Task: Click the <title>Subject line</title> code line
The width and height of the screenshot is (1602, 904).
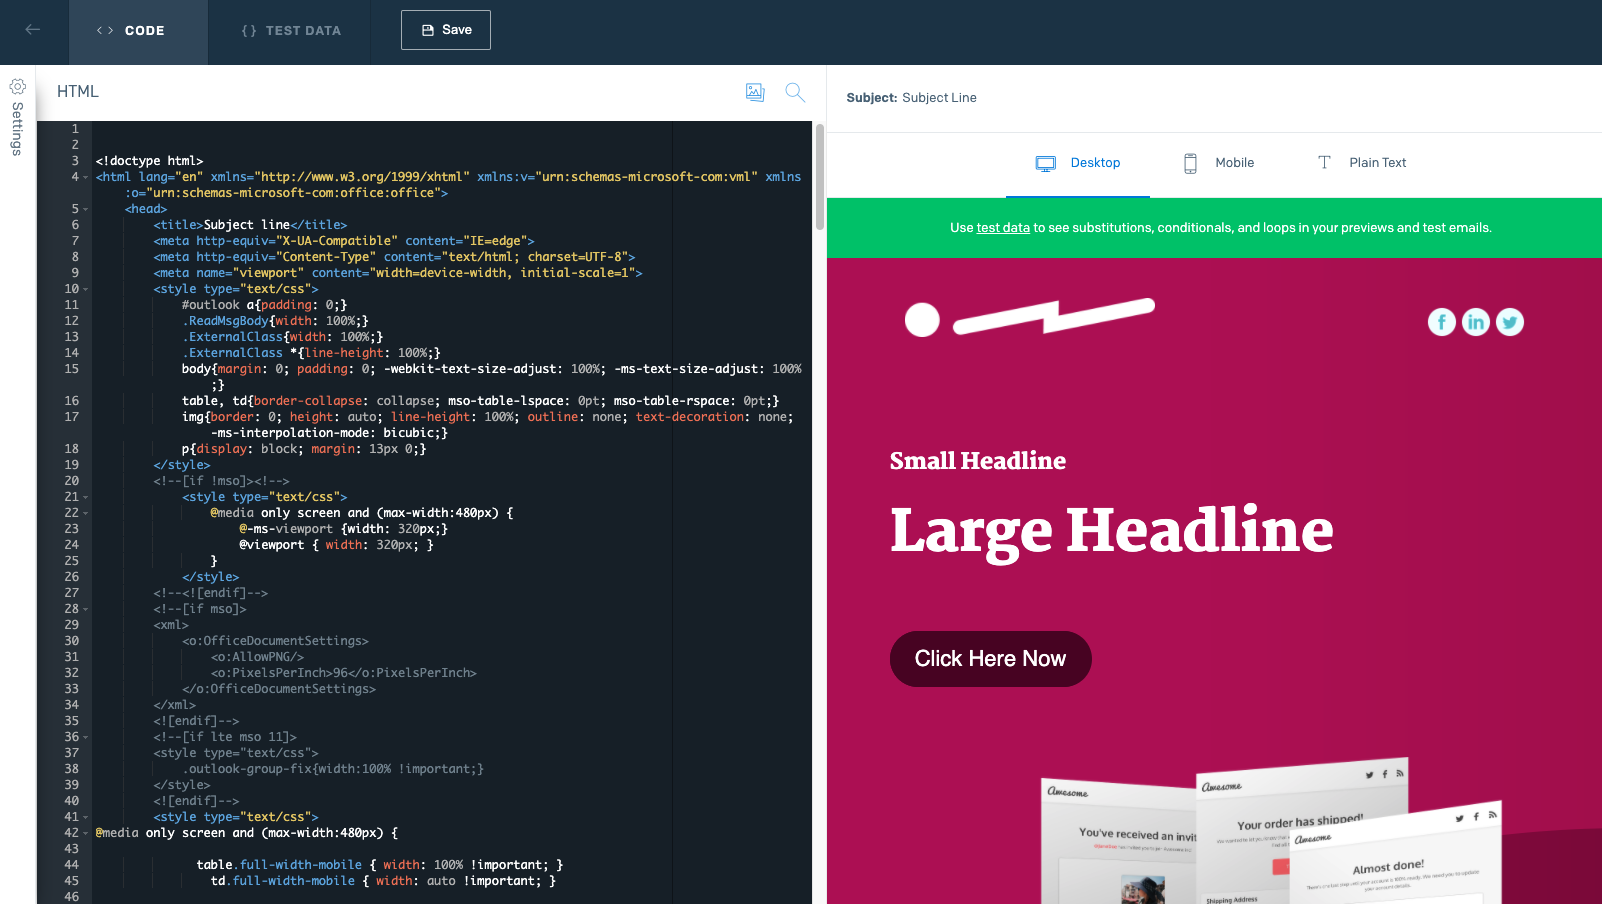Action: pos(250,225)
